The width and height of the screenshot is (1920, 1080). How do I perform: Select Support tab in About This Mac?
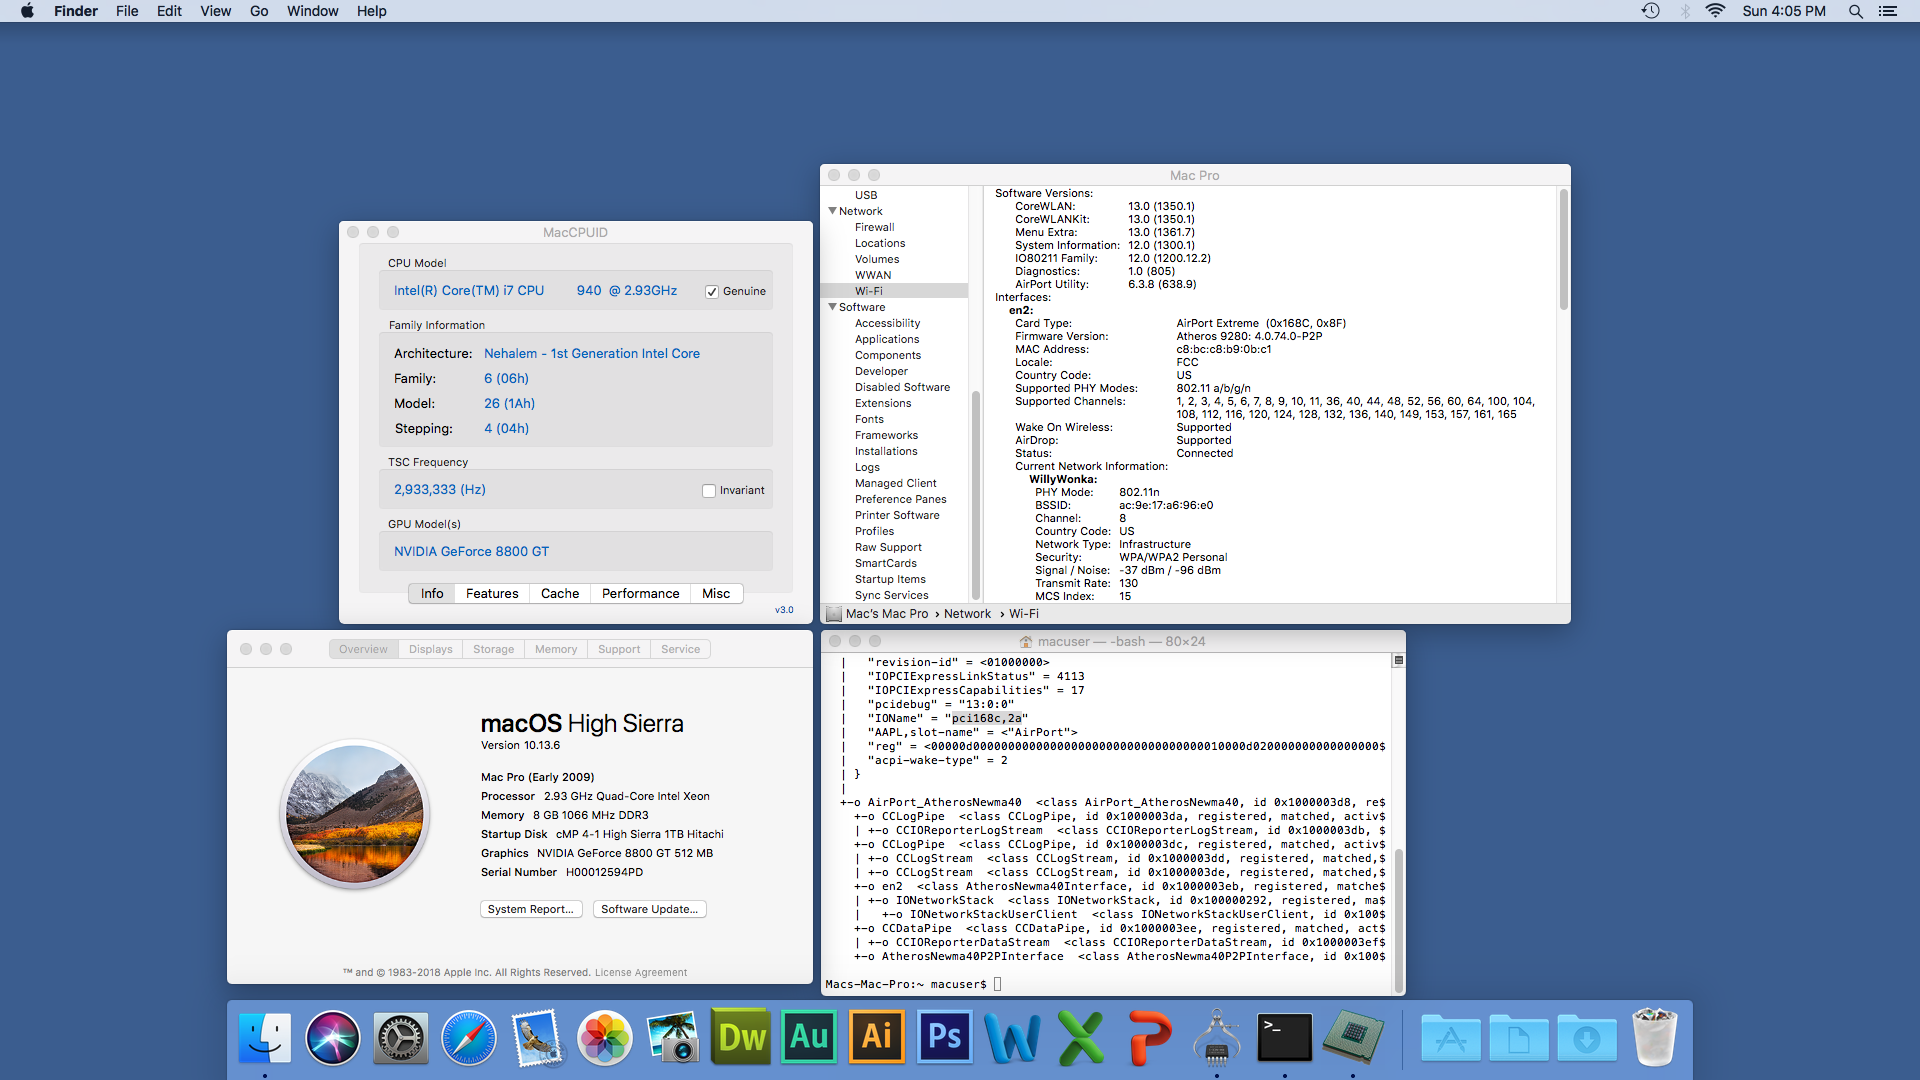tap(619, 649)
